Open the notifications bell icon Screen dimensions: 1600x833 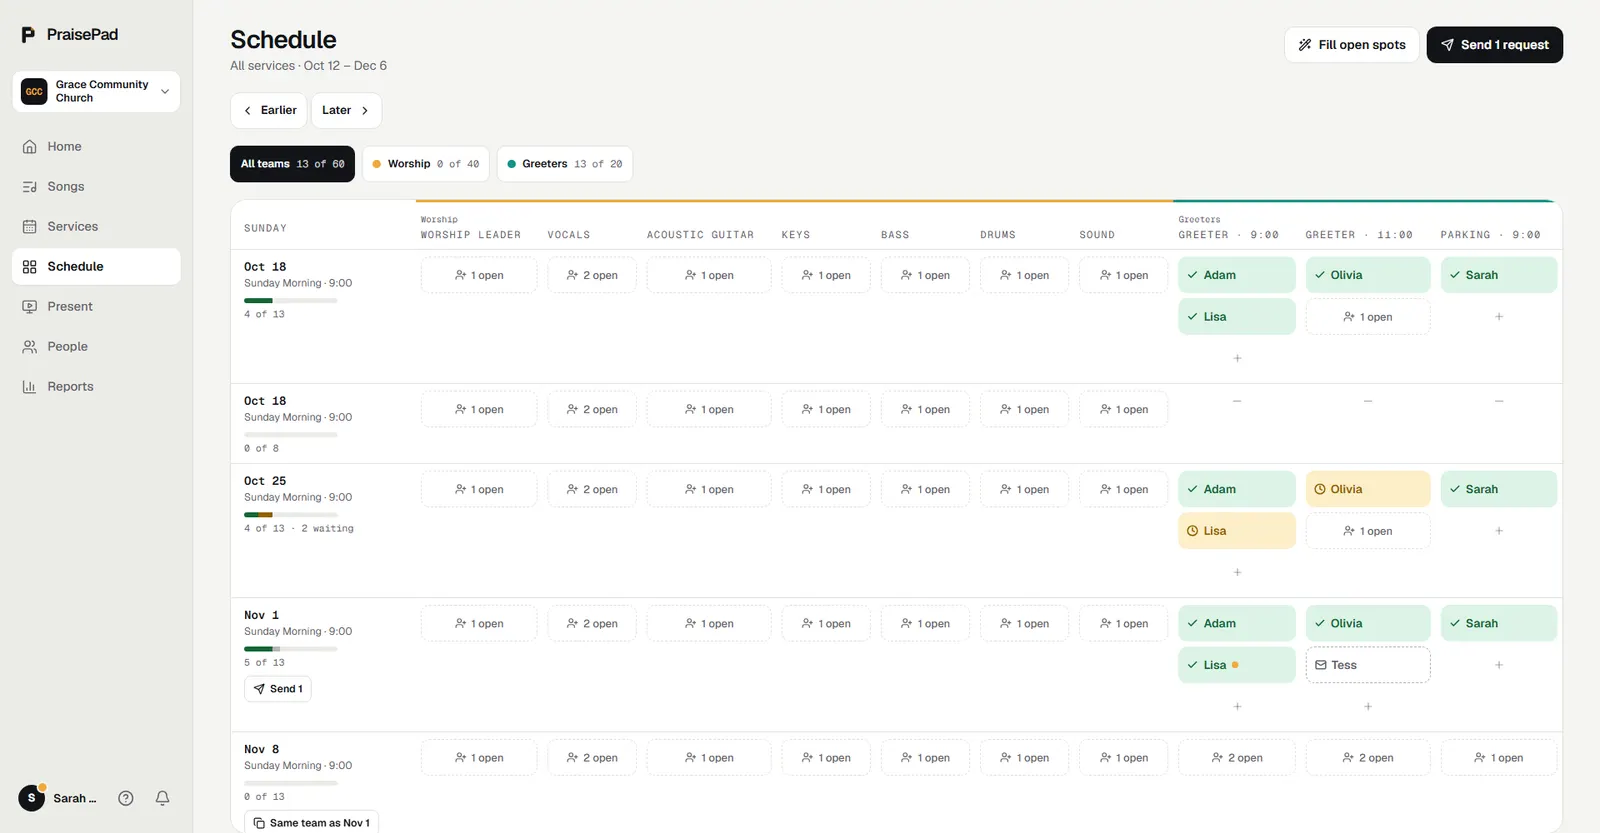162,798
